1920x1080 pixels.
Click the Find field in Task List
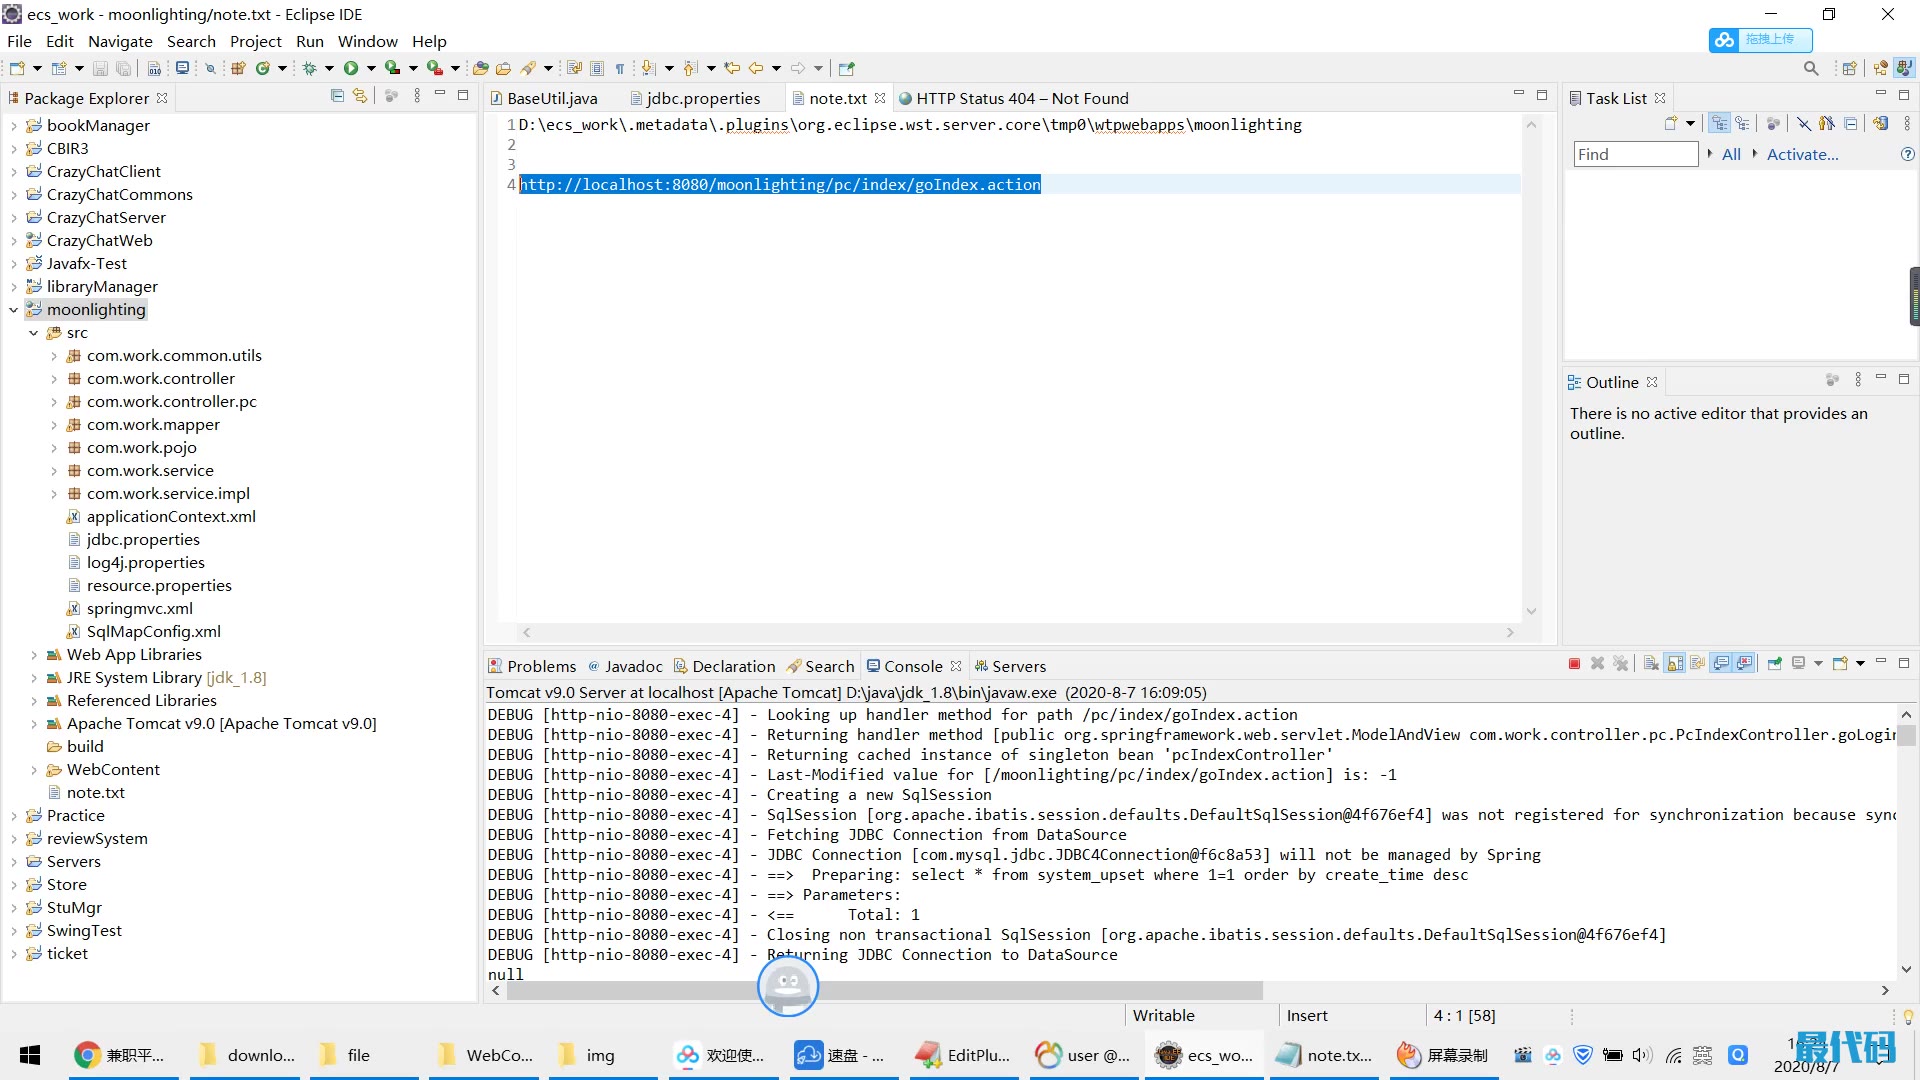(1634, 154)
